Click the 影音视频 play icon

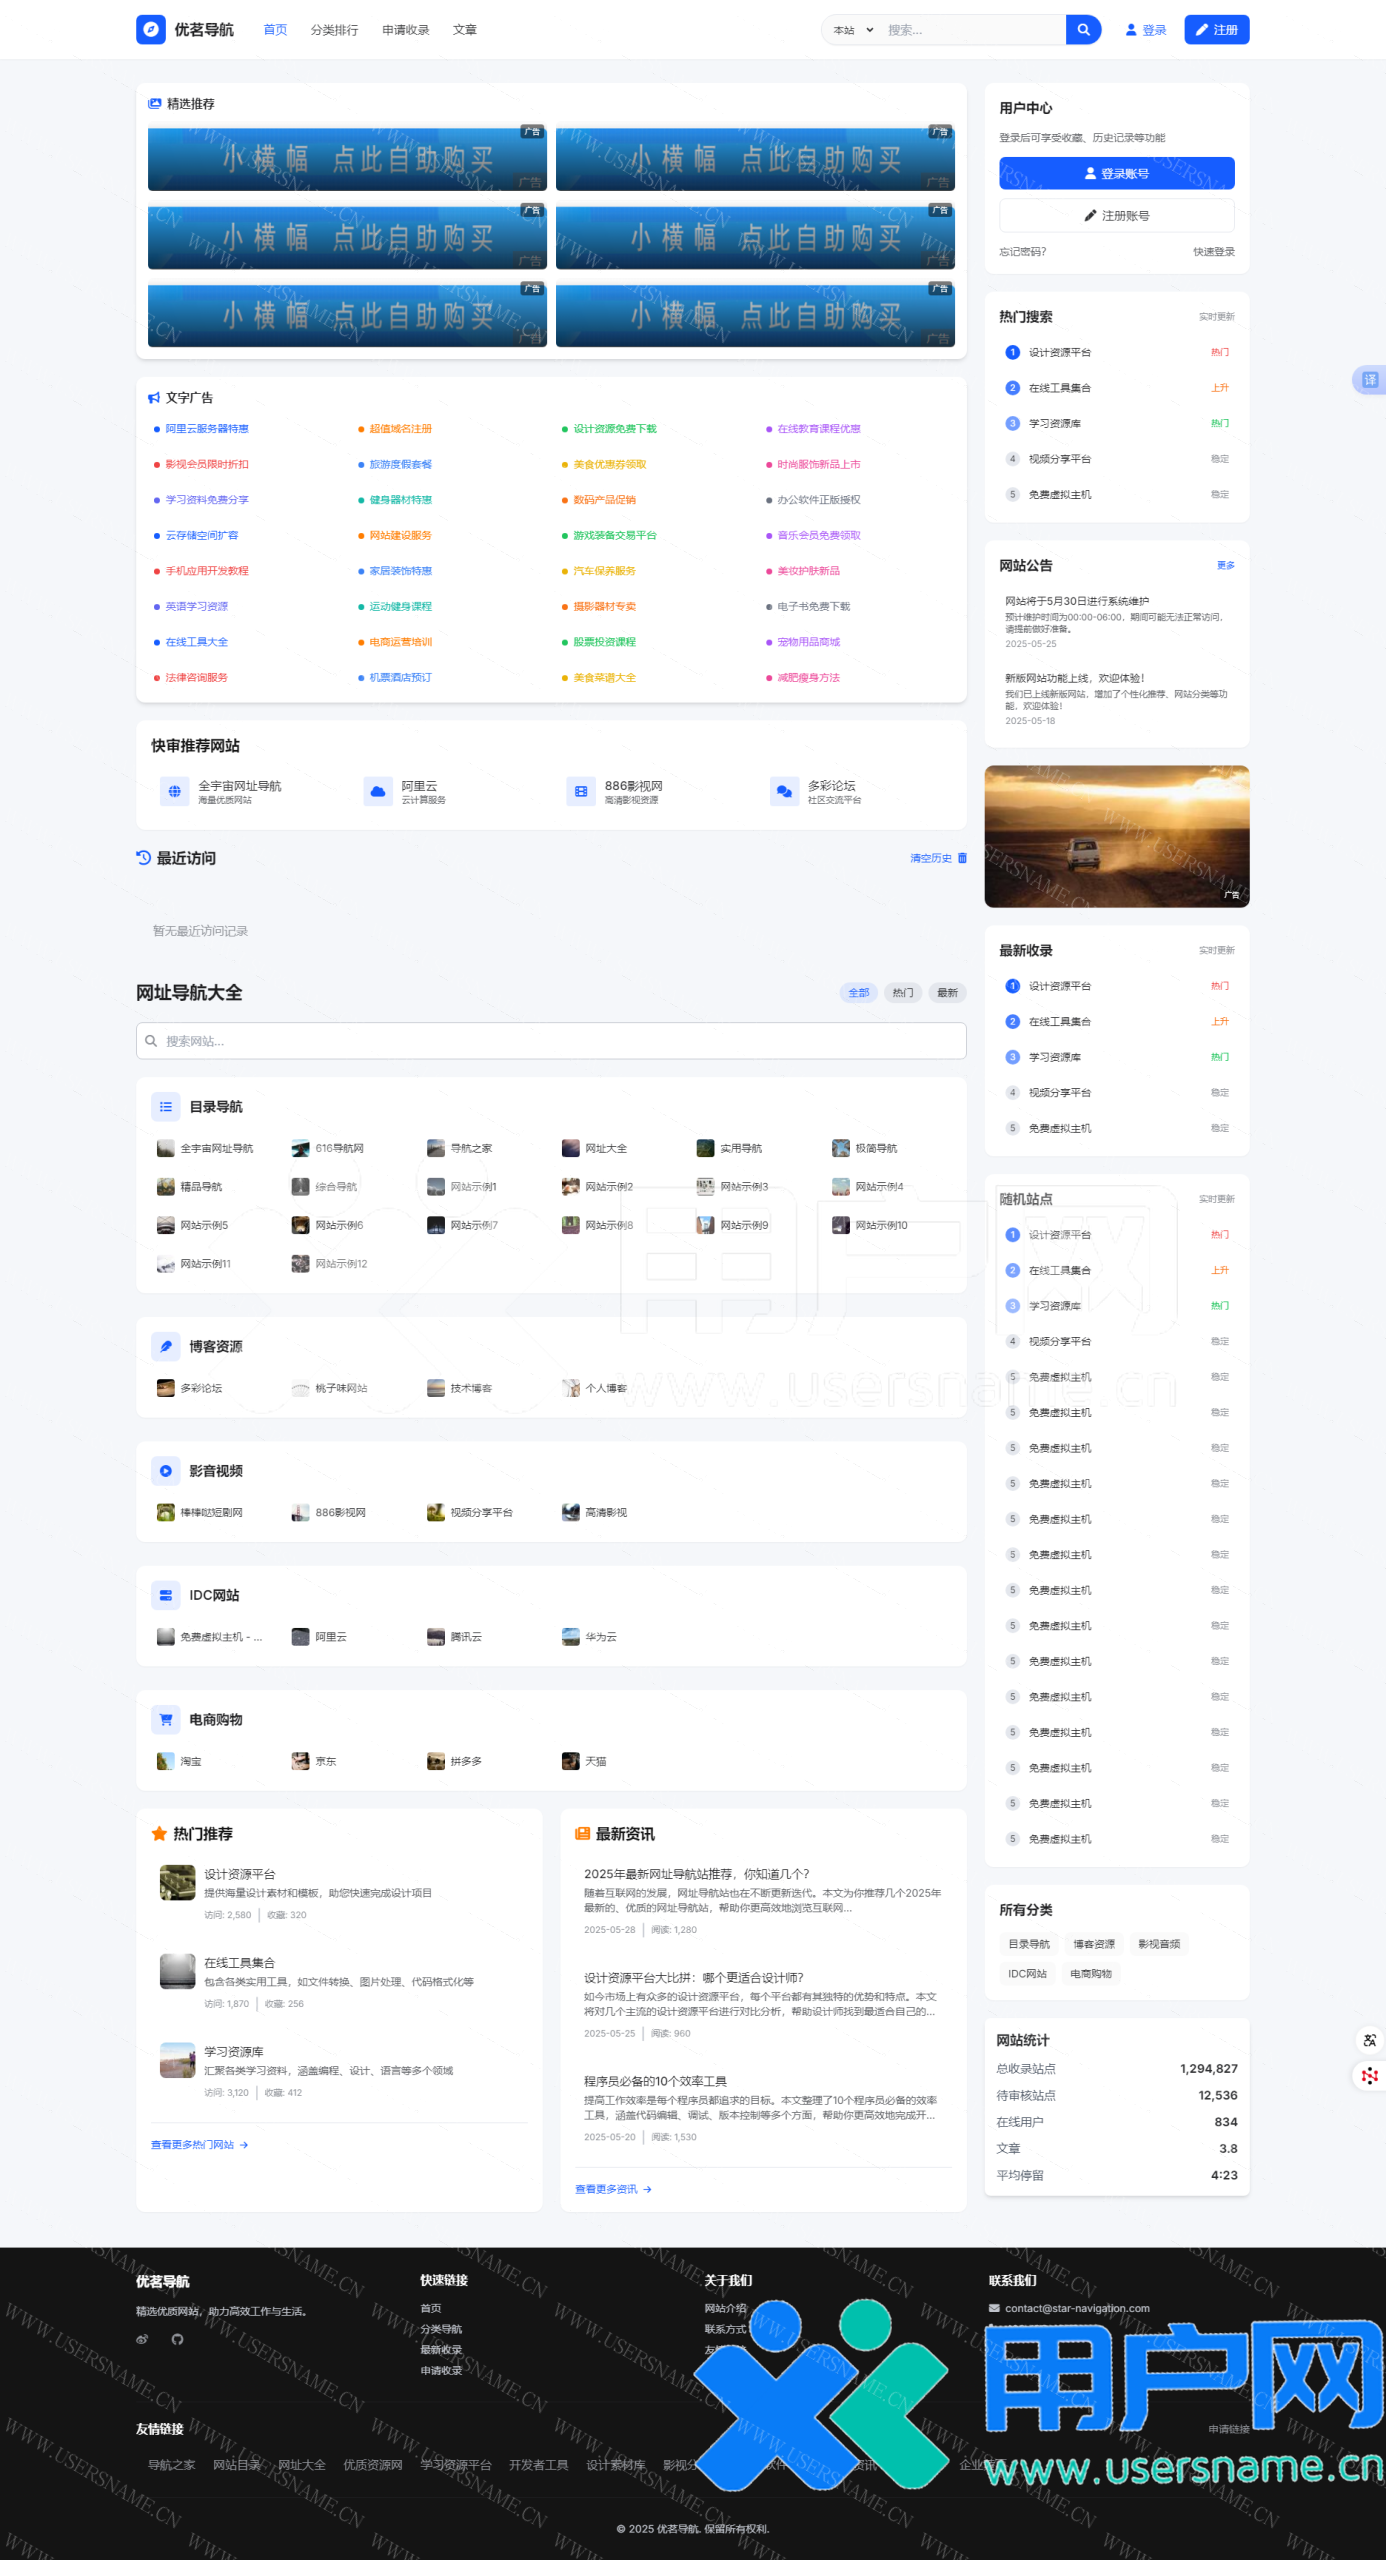click(x=166, y=1471)
